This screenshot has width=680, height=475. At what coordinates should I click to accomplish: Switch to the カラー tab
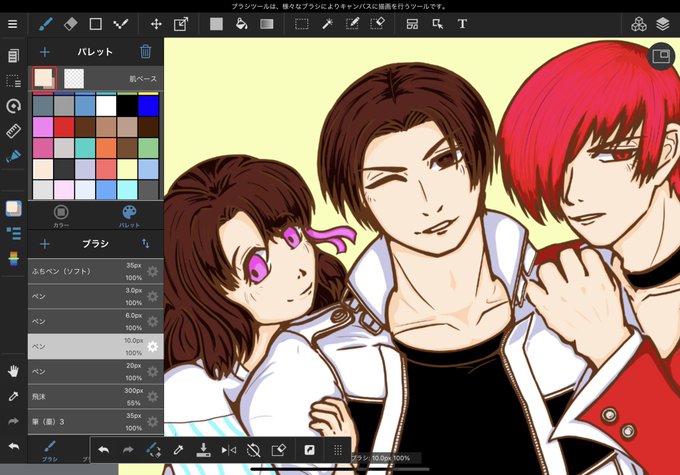tap(61, 216)
